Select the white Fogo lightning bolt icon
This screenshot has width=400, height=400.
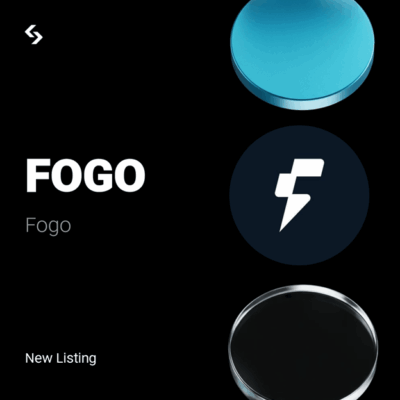coord(299,195)
